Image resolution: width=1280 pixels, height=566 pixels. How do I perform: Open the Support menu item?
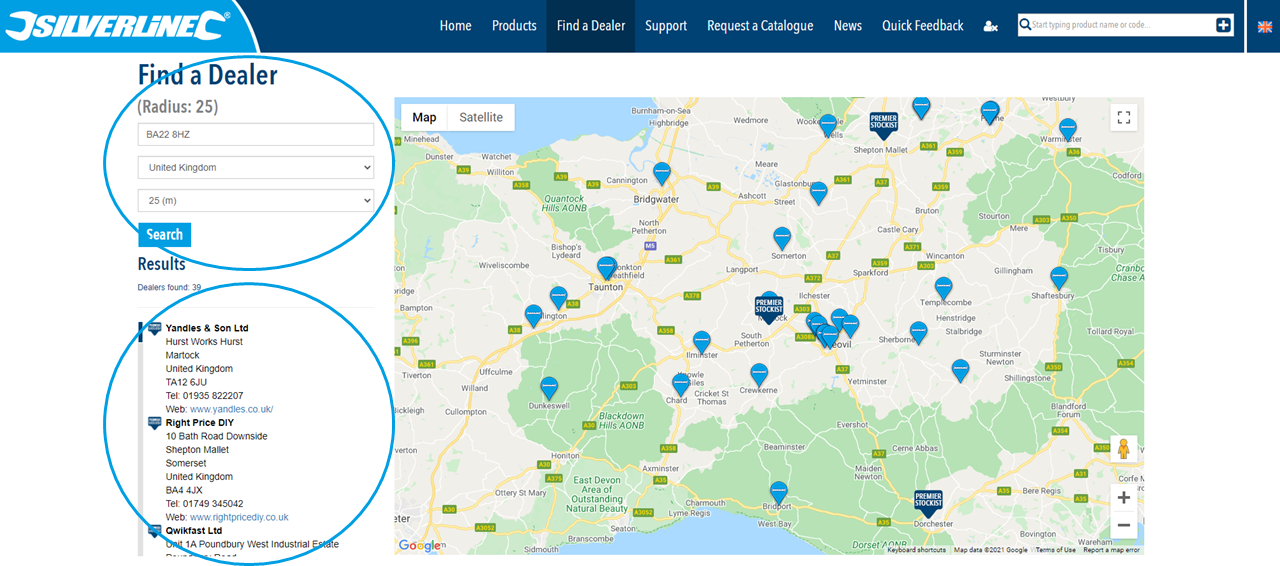point(666,26)
